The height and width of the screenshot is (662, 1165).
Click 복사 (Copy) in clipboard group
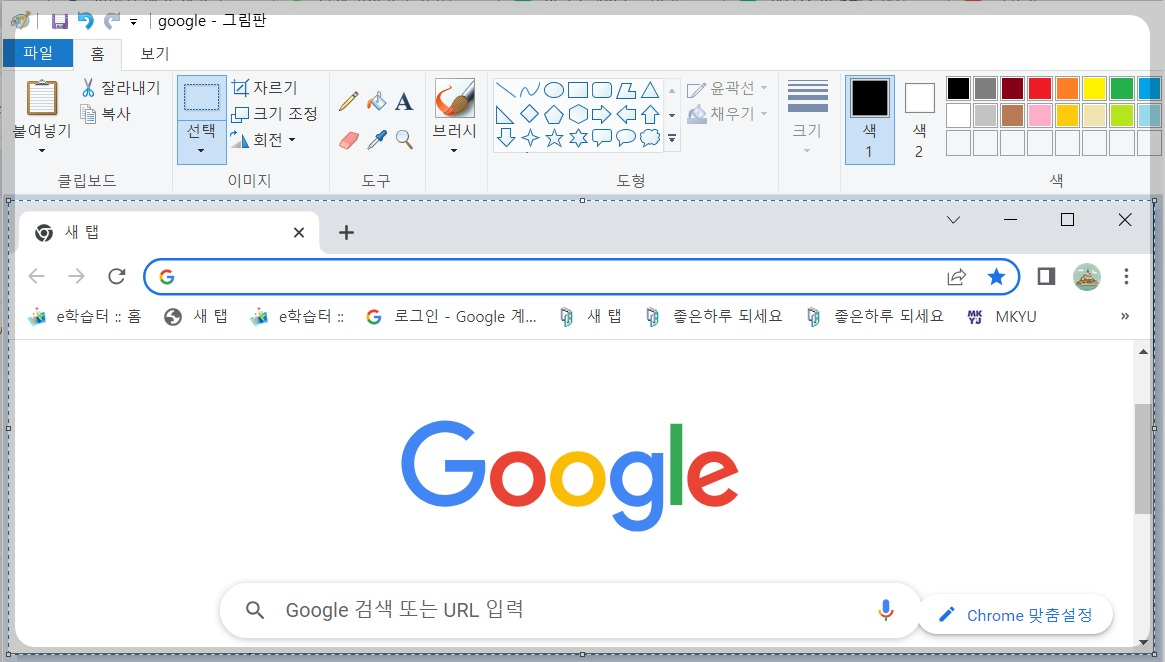[x=106, y=114]
